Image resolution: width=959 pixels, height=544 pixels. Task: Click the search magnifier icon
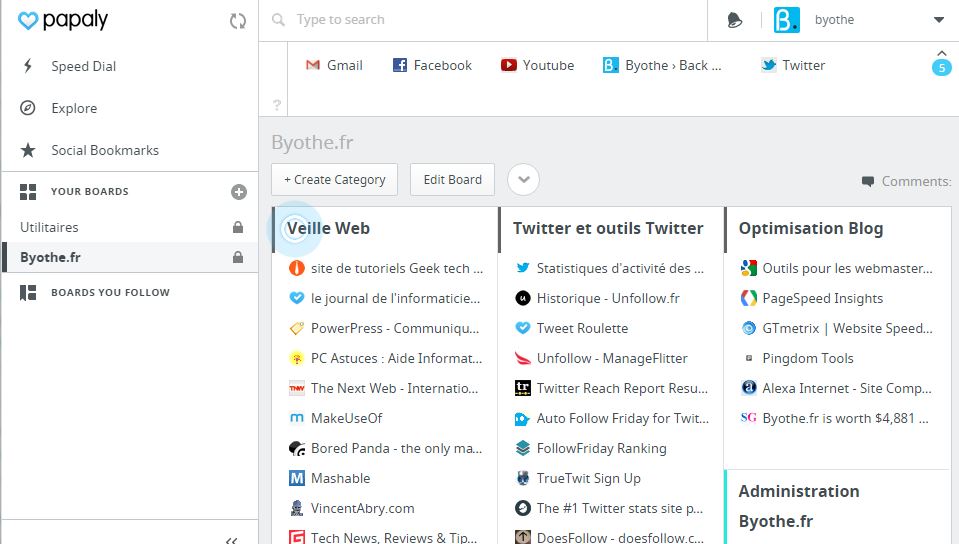(278, 20)
